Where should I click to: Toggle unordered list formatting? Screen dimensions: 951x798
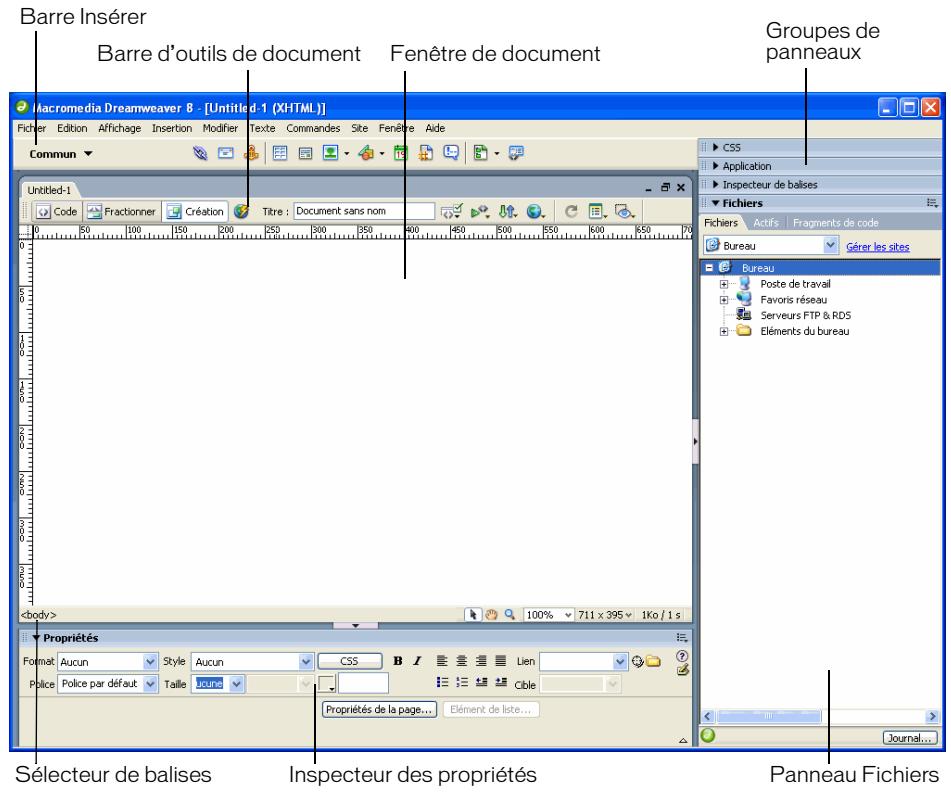tap(442, 682)
